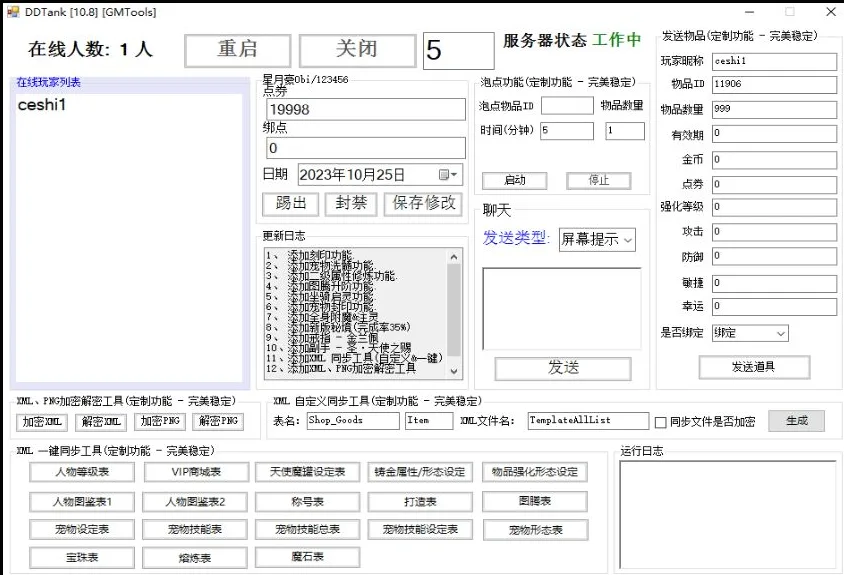Screen dimensions: 844x575
Task: Click the 攻击 input field
Action: pyautogui.click(x=774, y=232)
